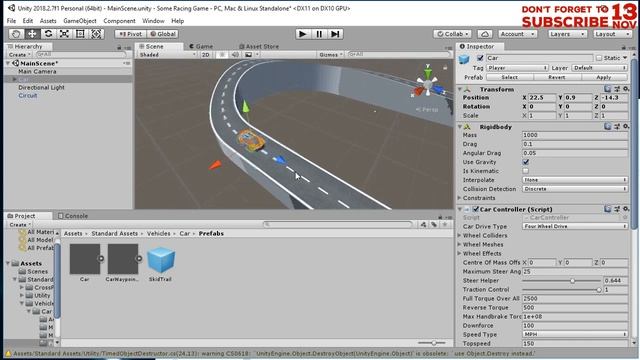Open Transform component settings gear
Image resolution: width=640 pixels, height=360 pixels.
(x=626, y=89)
